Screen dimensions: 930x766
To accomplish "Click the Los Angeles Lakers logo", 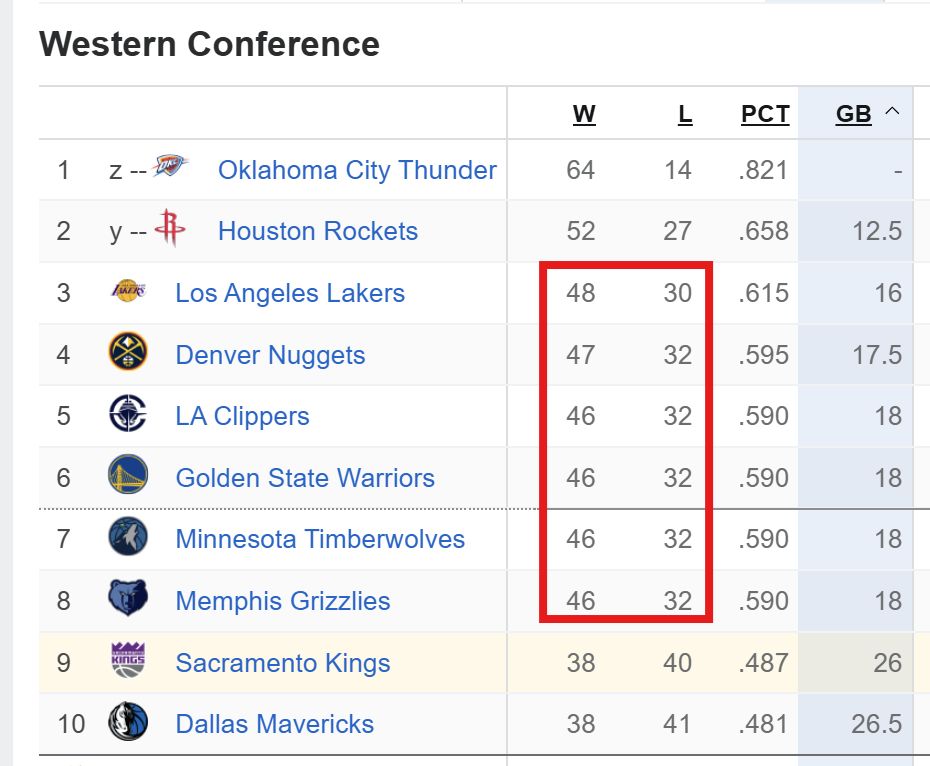I will point(128,292).
